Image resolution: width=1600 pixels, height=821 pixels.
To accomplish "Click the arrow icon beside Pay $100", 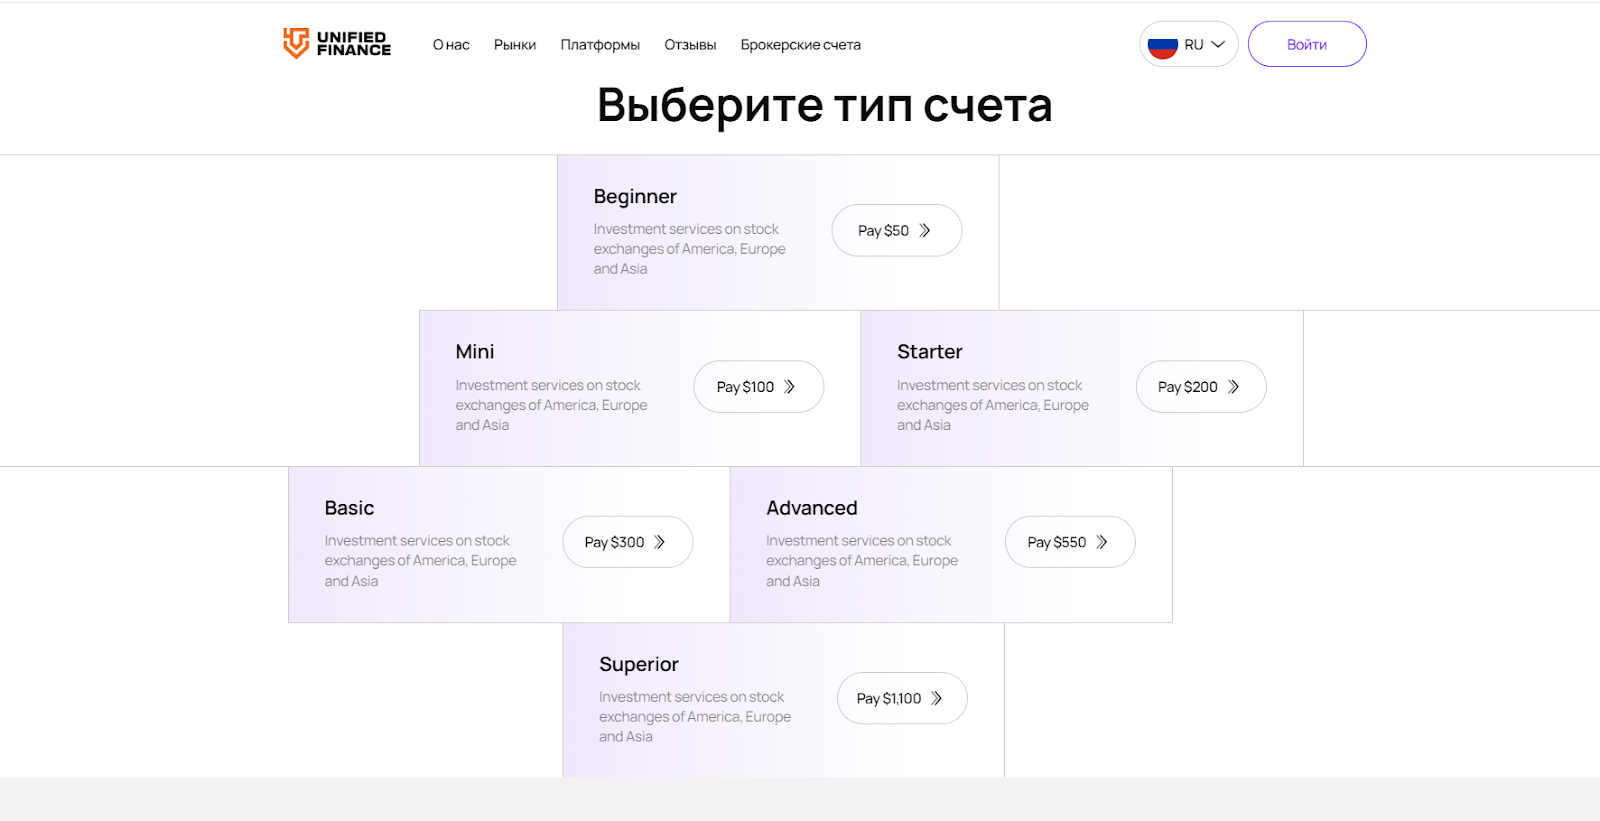I will pyautogui.click(x=790, y=387).
